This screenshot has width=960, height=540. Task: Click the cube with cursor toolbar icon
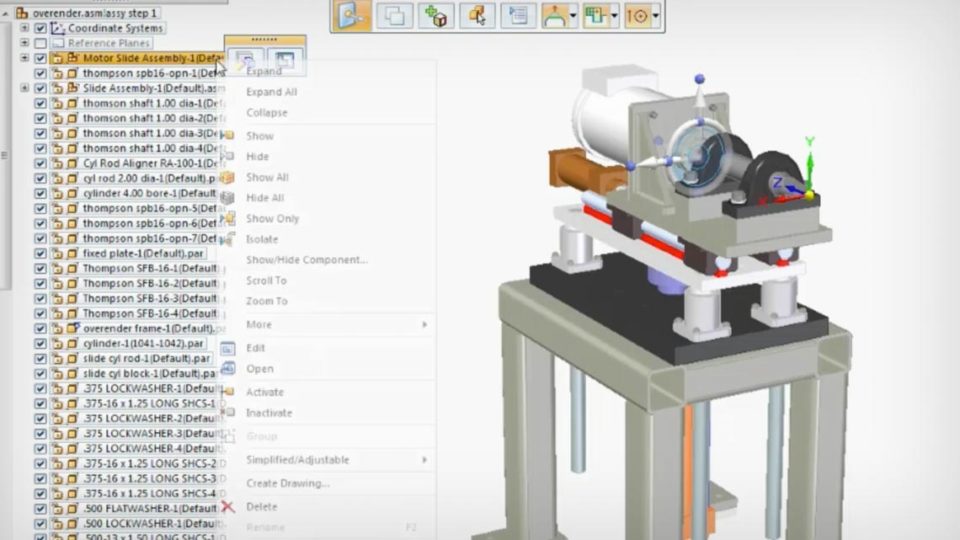click(477, 15)
